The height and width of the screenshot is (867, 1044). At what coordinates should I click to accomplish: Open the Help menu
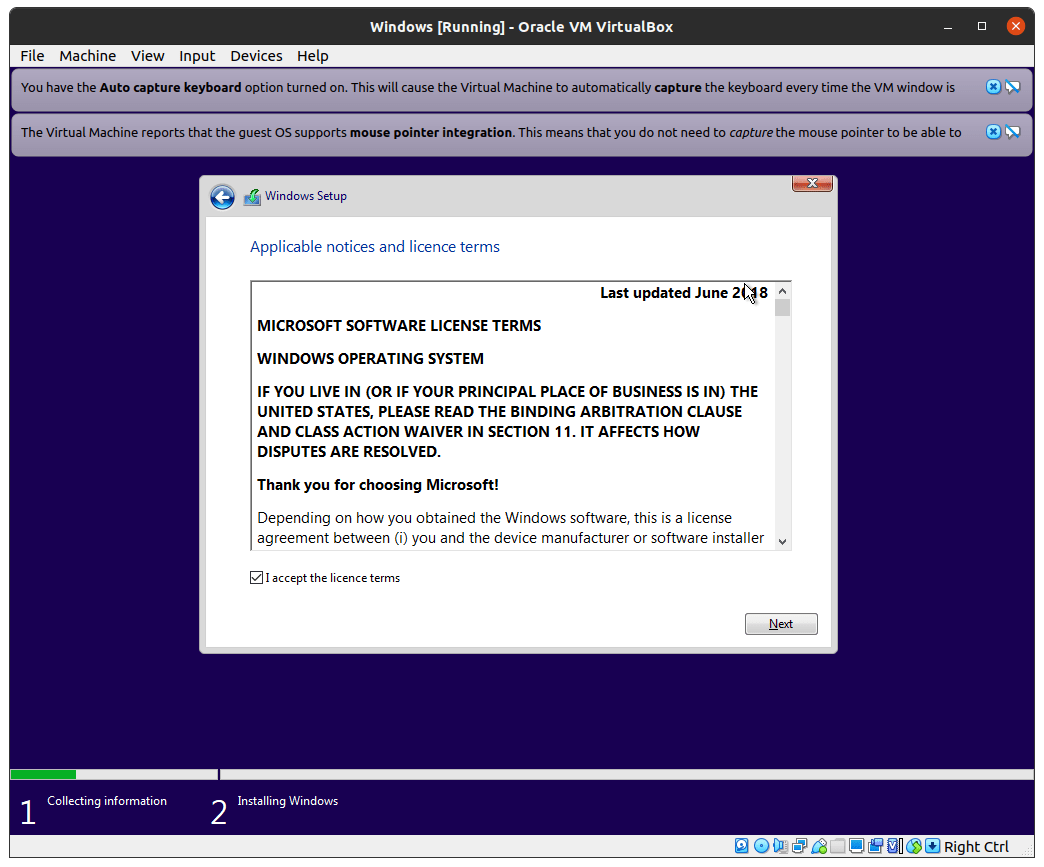click(x=312, y=56)
